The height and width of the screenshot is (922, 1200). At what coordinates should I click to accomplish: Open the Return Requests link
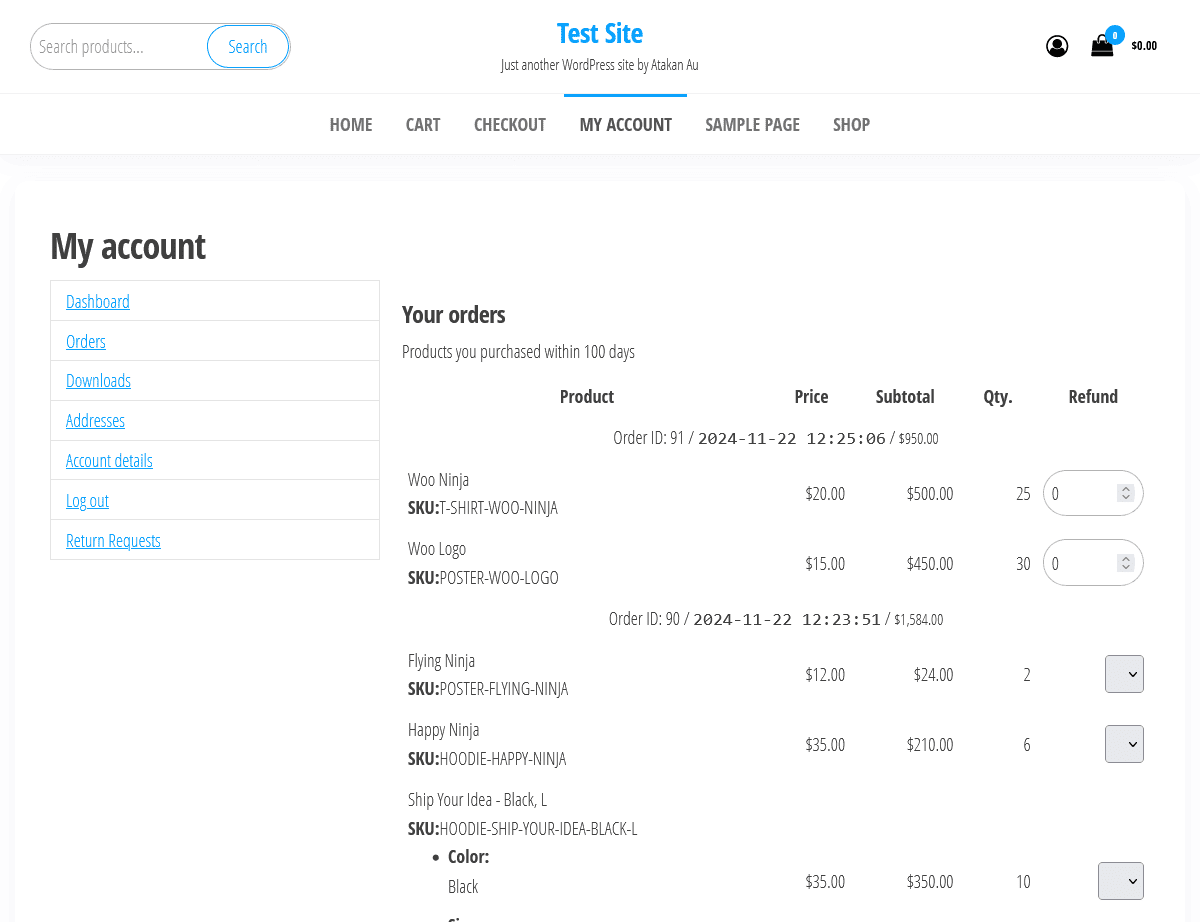113,540
